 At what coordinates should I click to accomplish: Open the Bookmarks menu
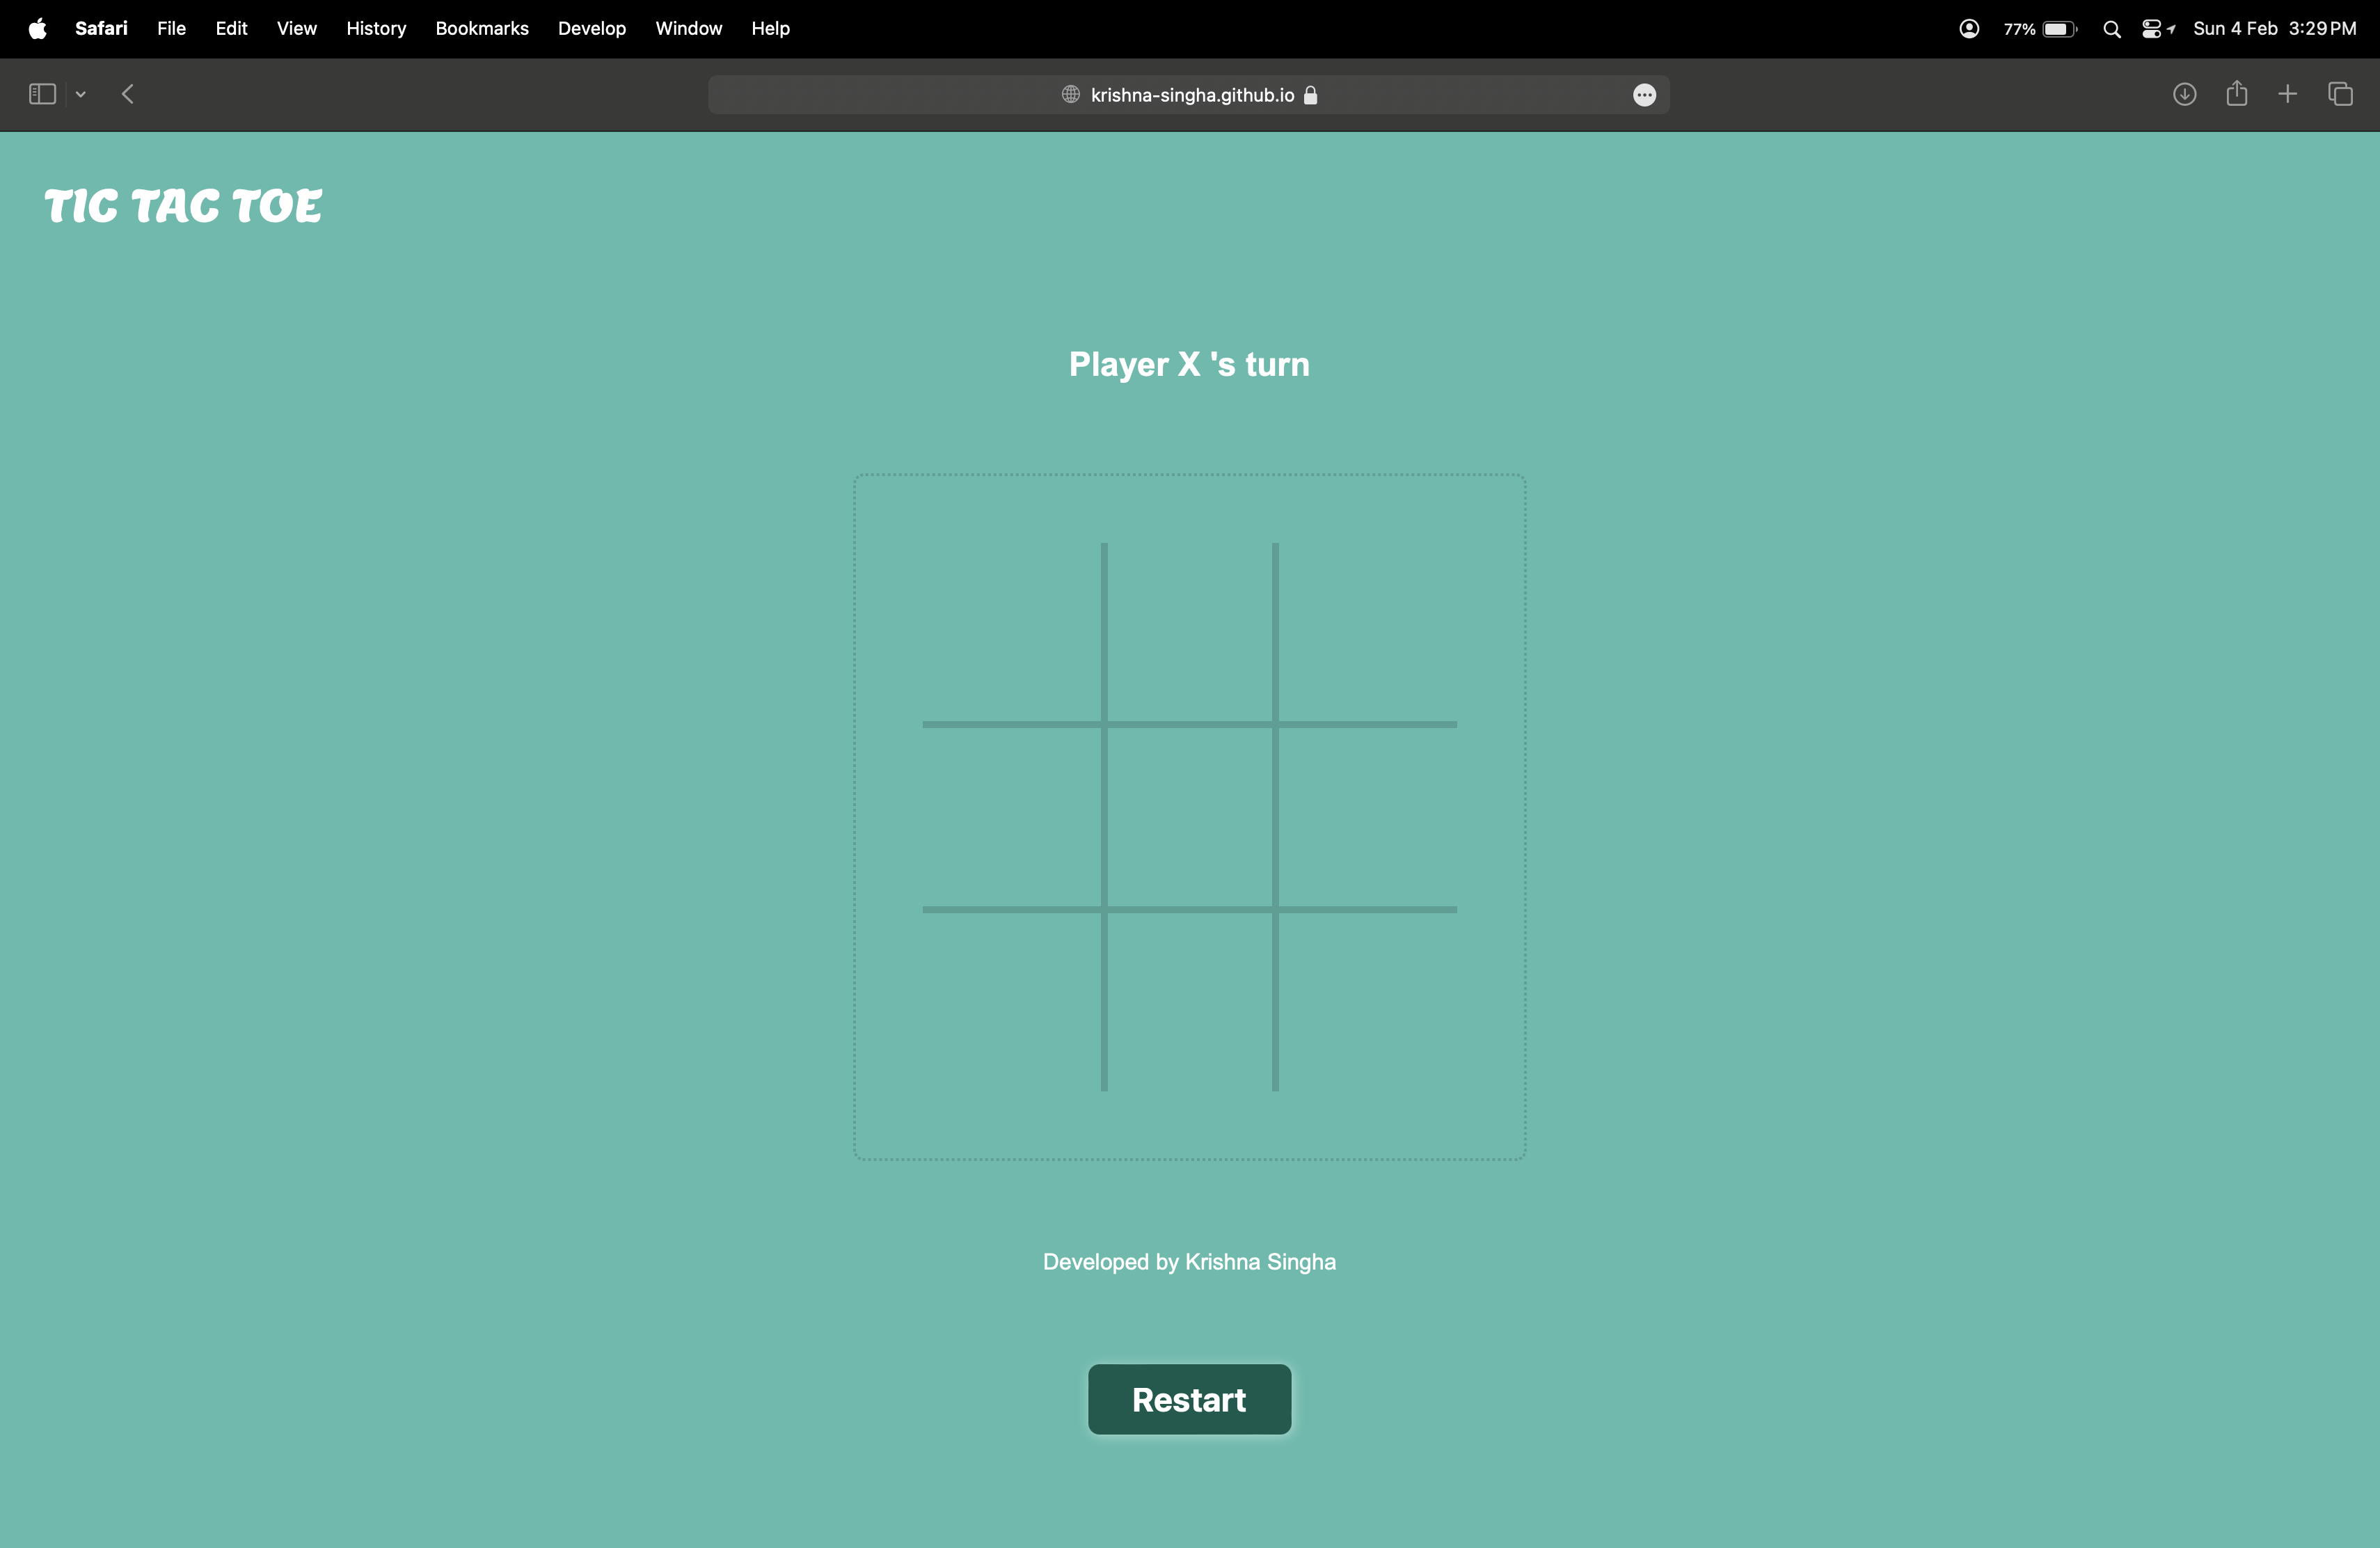pyautogui.click(x=482, y=29)
